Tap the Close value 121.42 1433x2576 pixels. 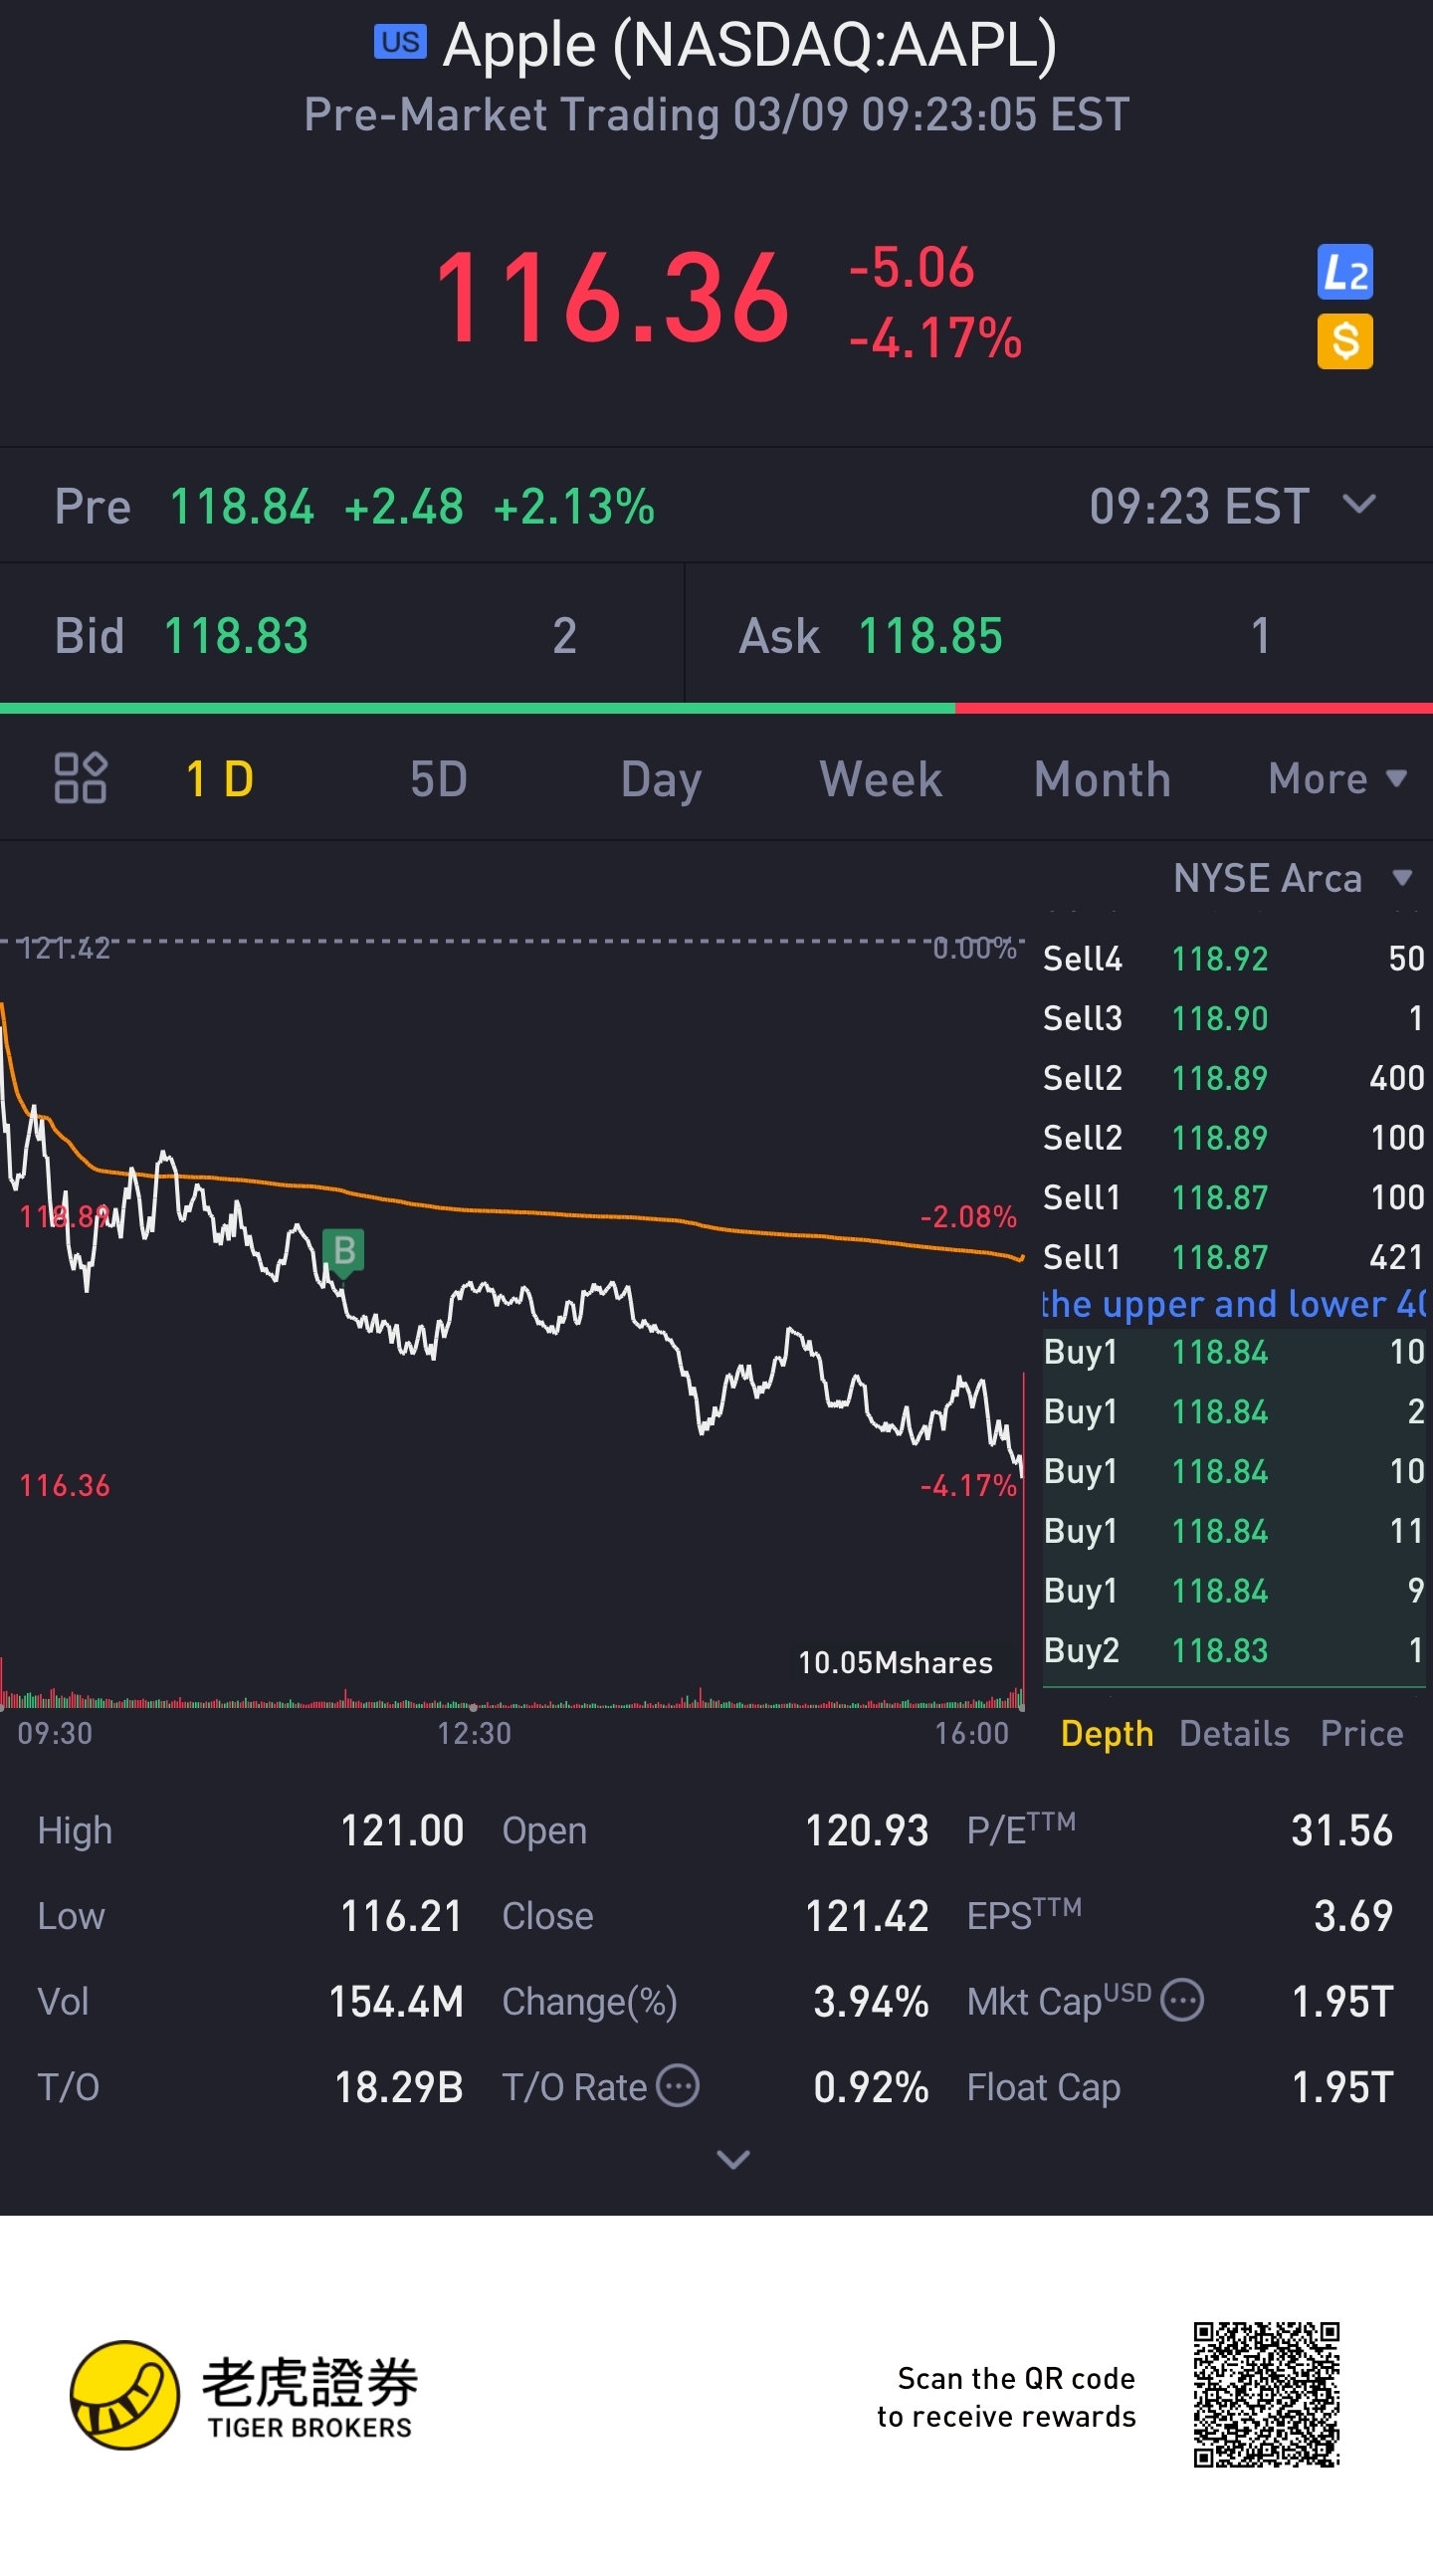click(867, 1916)
